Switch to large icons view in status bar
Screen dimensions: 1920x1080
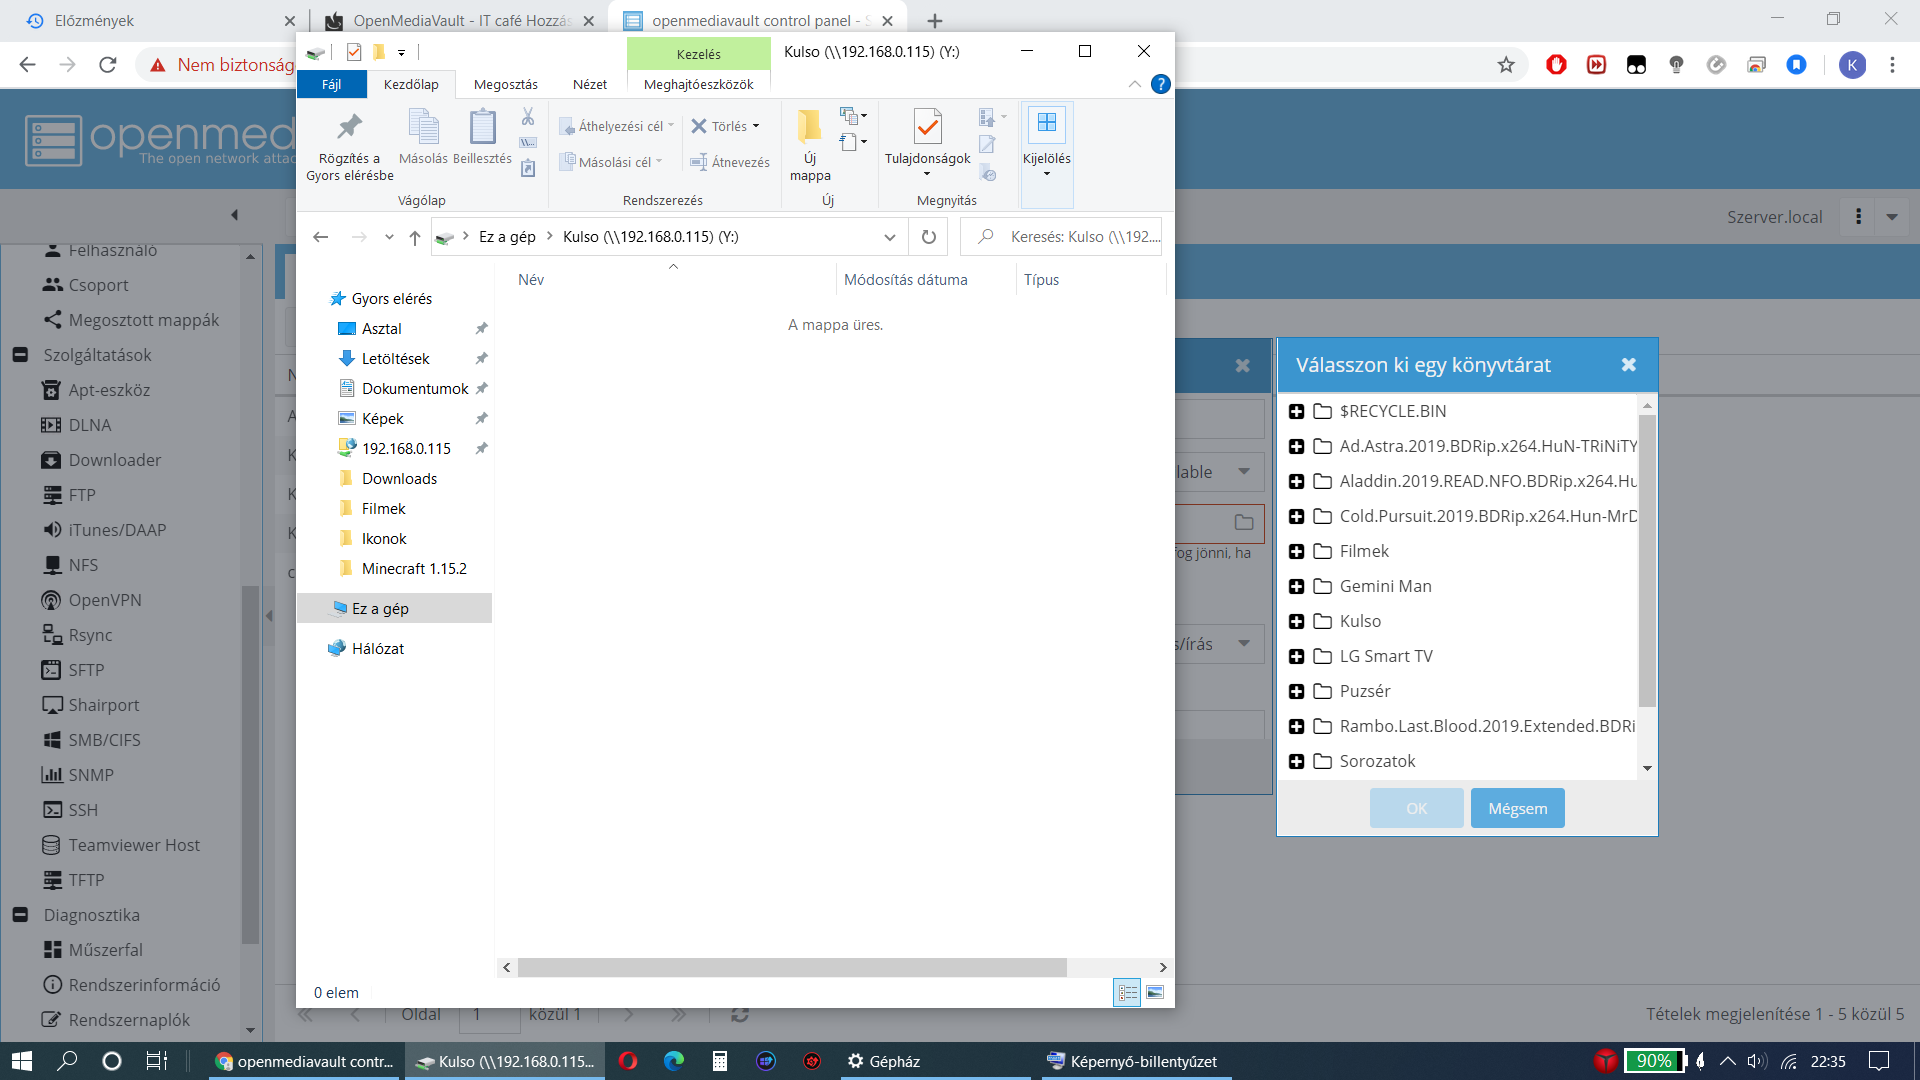[1155, 992]
